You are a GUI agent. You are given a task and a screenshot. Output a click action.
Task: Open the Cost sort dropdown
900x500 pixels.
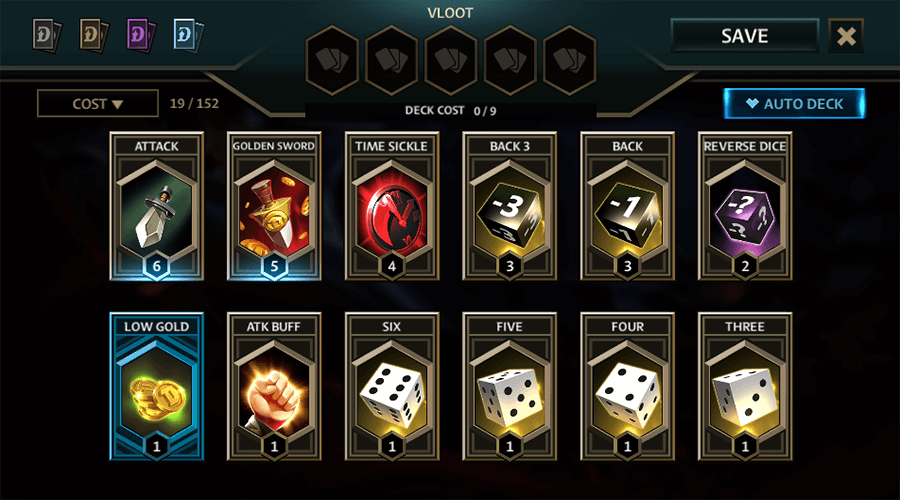(x=98, y=104)
